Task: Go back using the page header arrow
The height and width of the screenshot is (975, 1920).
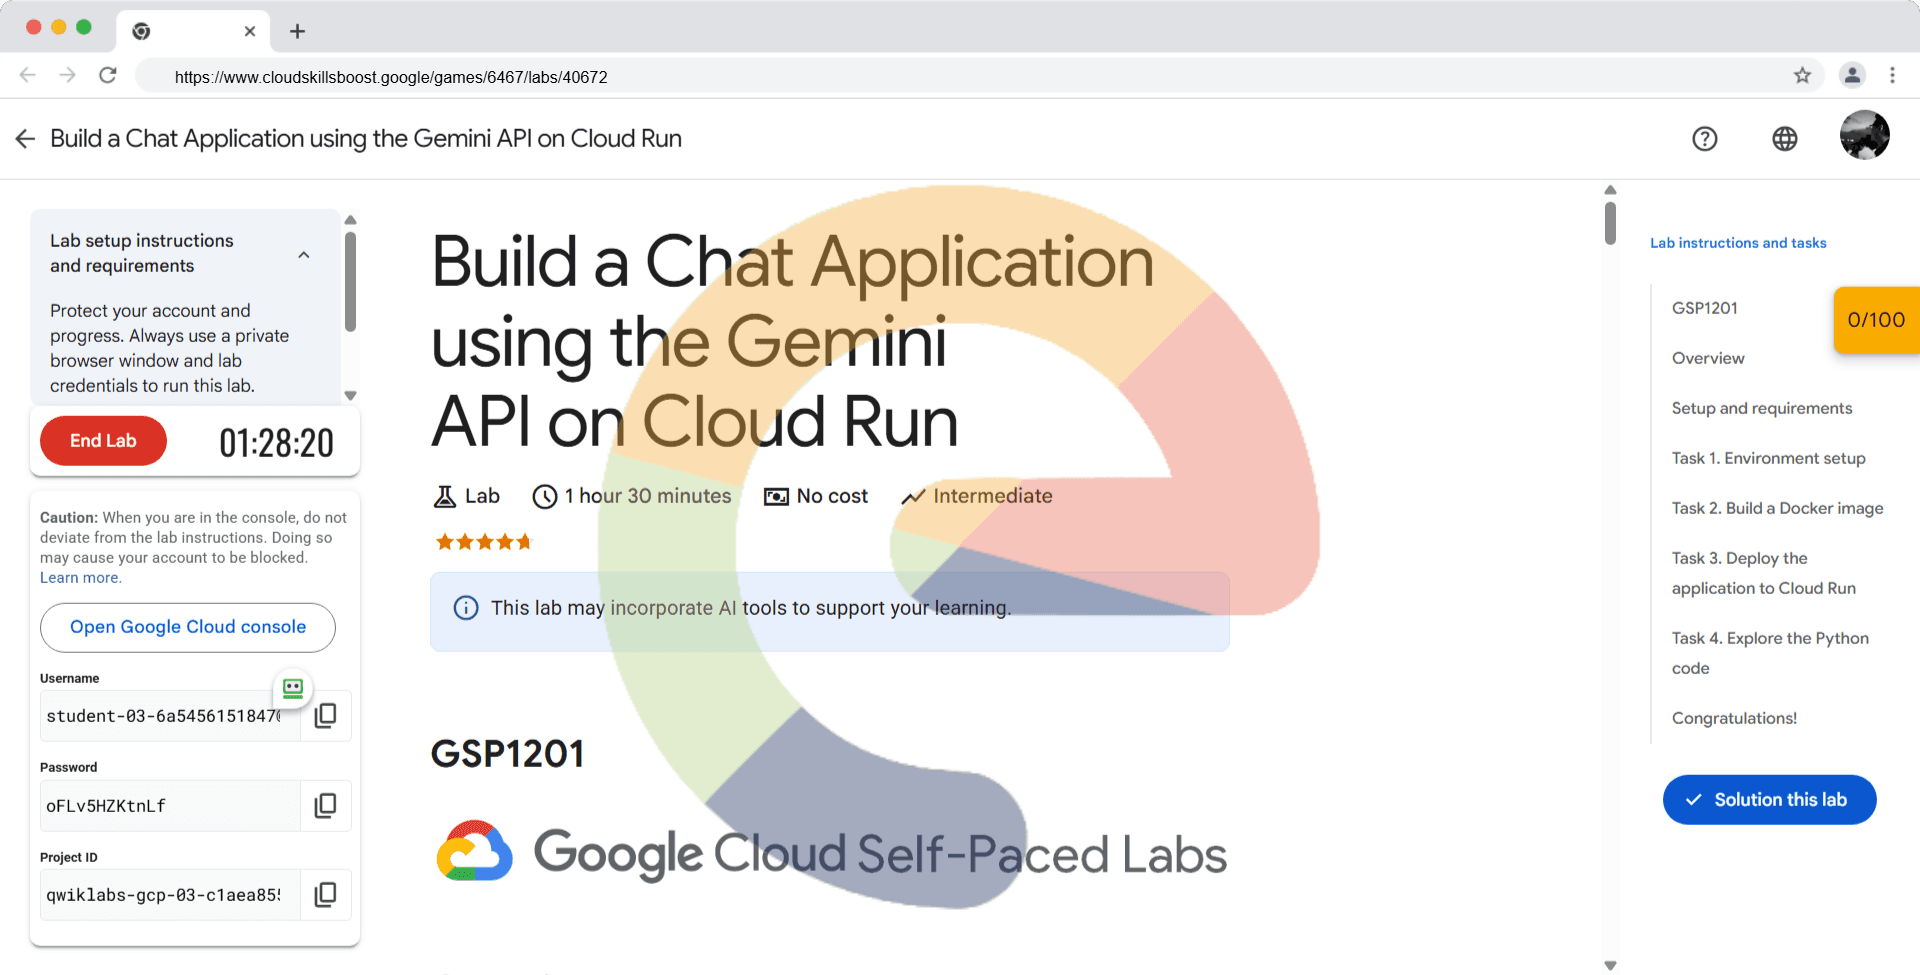Action: [25, 139]
